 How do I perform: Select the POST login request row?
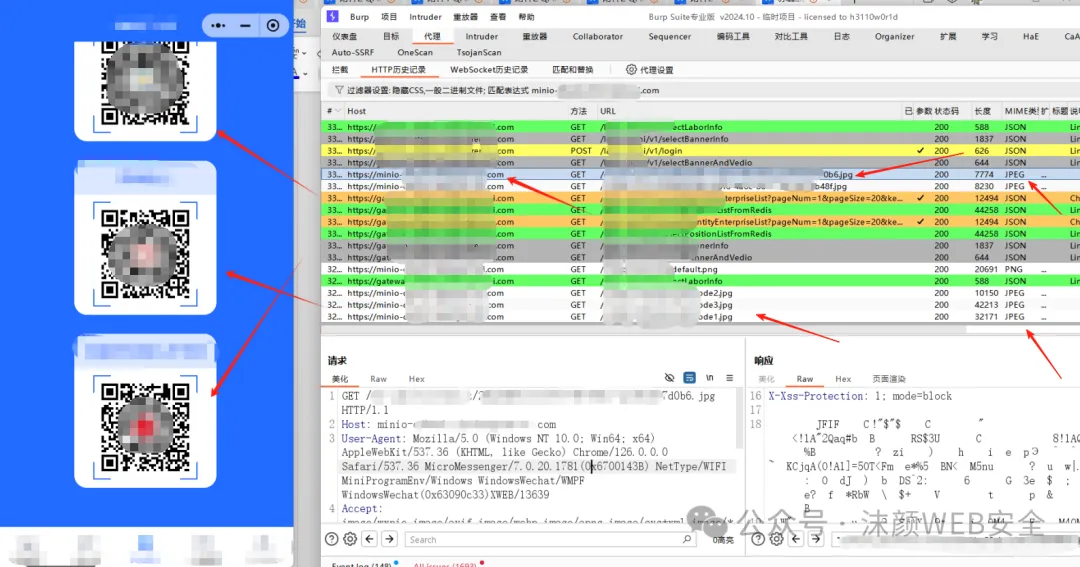(700, 151)
